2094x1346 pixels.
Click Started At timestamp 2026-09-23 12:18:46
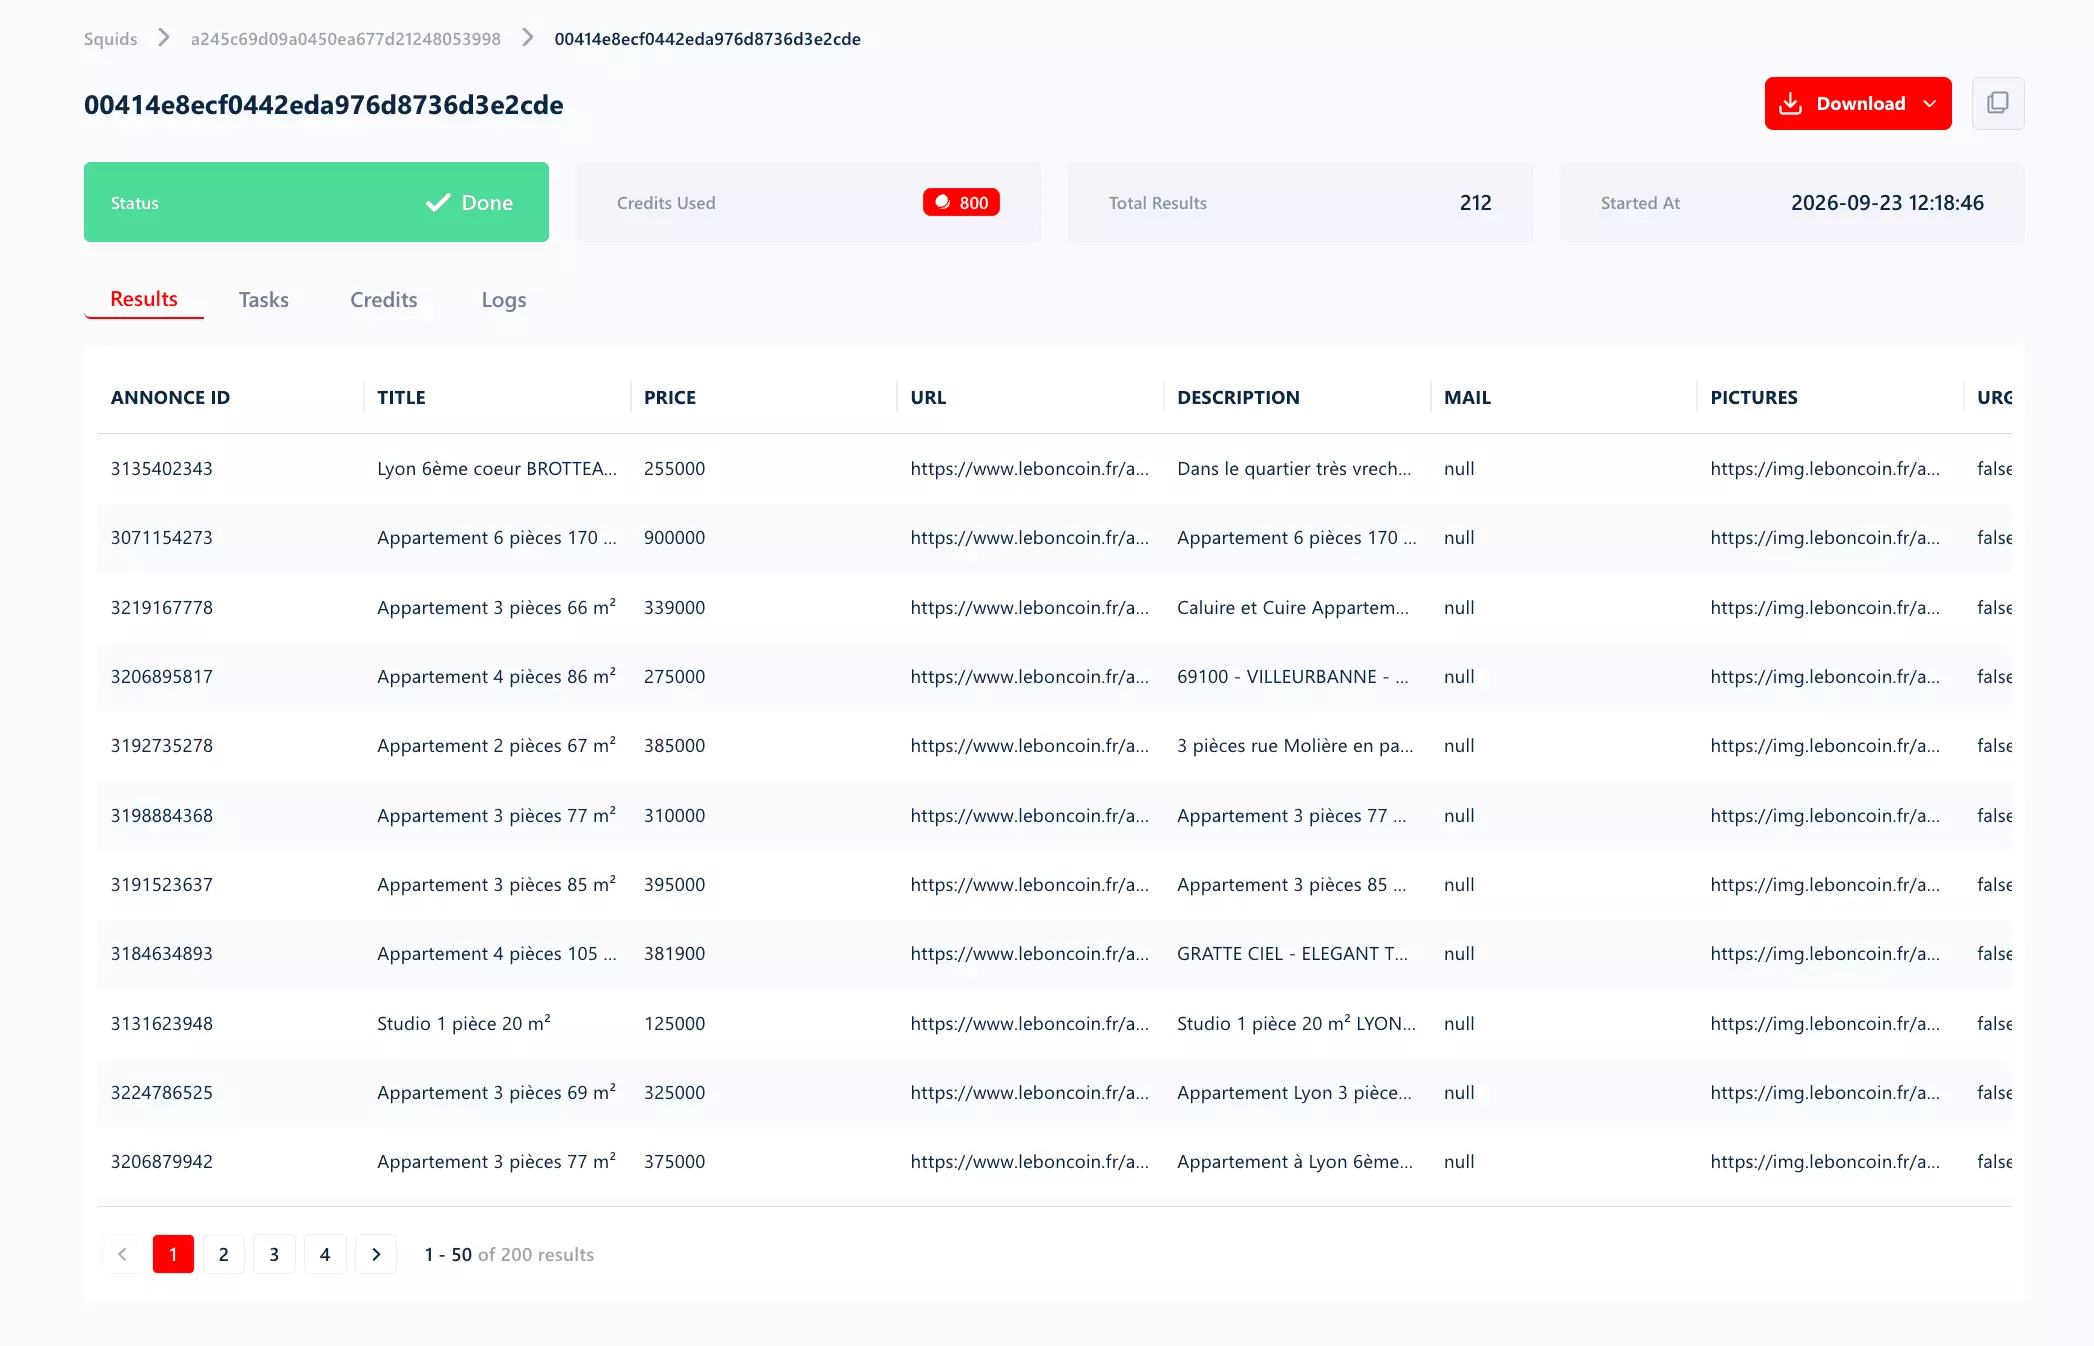coord(1887,203)
